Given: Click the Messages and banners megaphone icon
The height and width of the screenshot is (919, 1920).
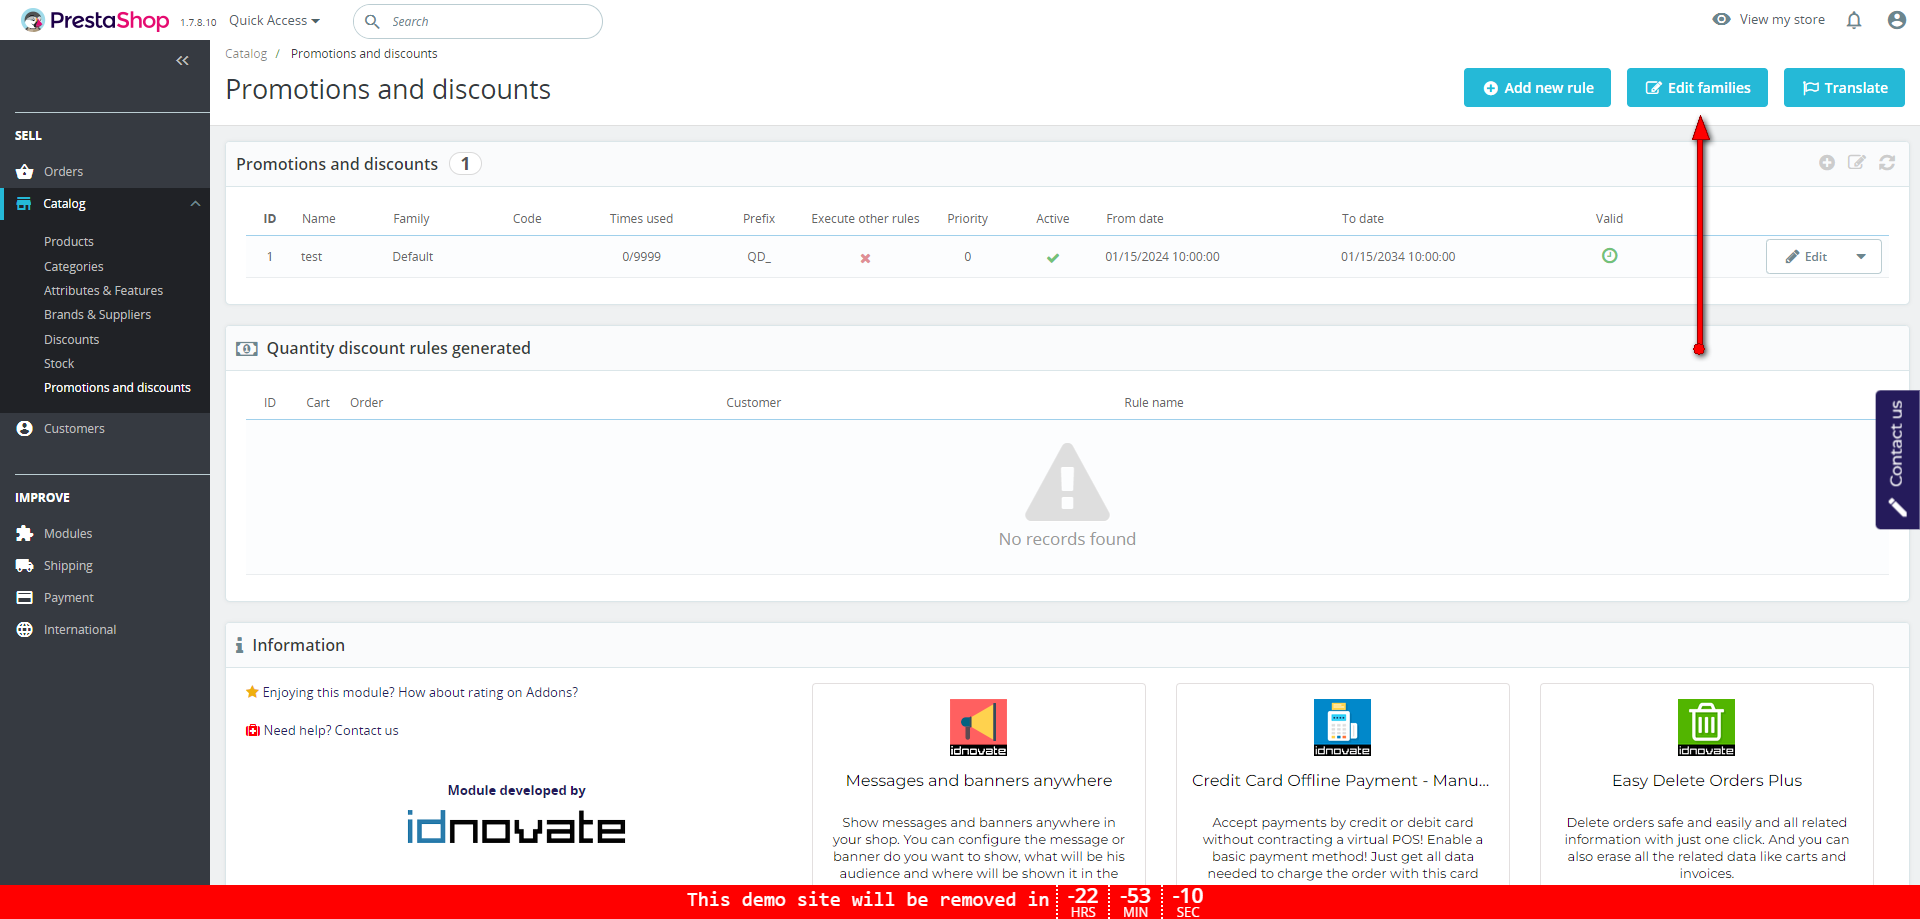Looking at the screenshot, I should coord(978,727).
